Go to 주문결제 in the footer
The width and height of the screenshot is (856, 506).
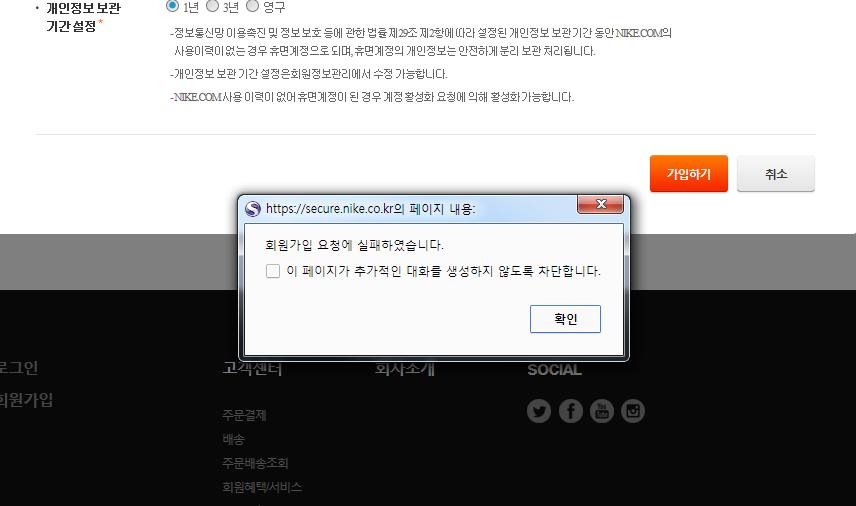tap(244, 415)
